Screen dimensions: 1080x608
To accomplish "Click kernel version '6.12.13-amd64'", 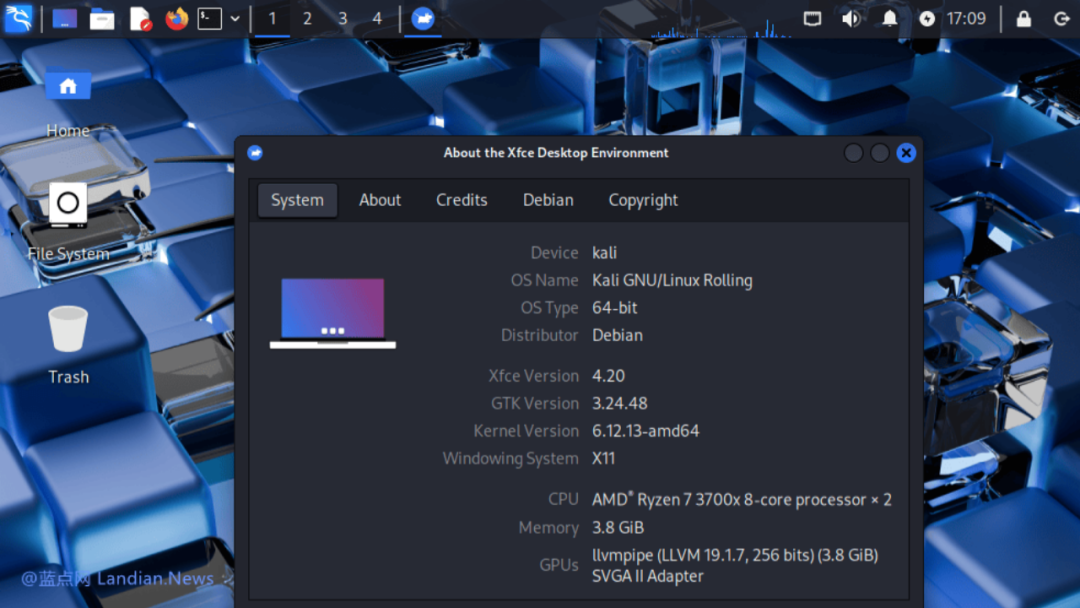I will (x=645, y=431).
